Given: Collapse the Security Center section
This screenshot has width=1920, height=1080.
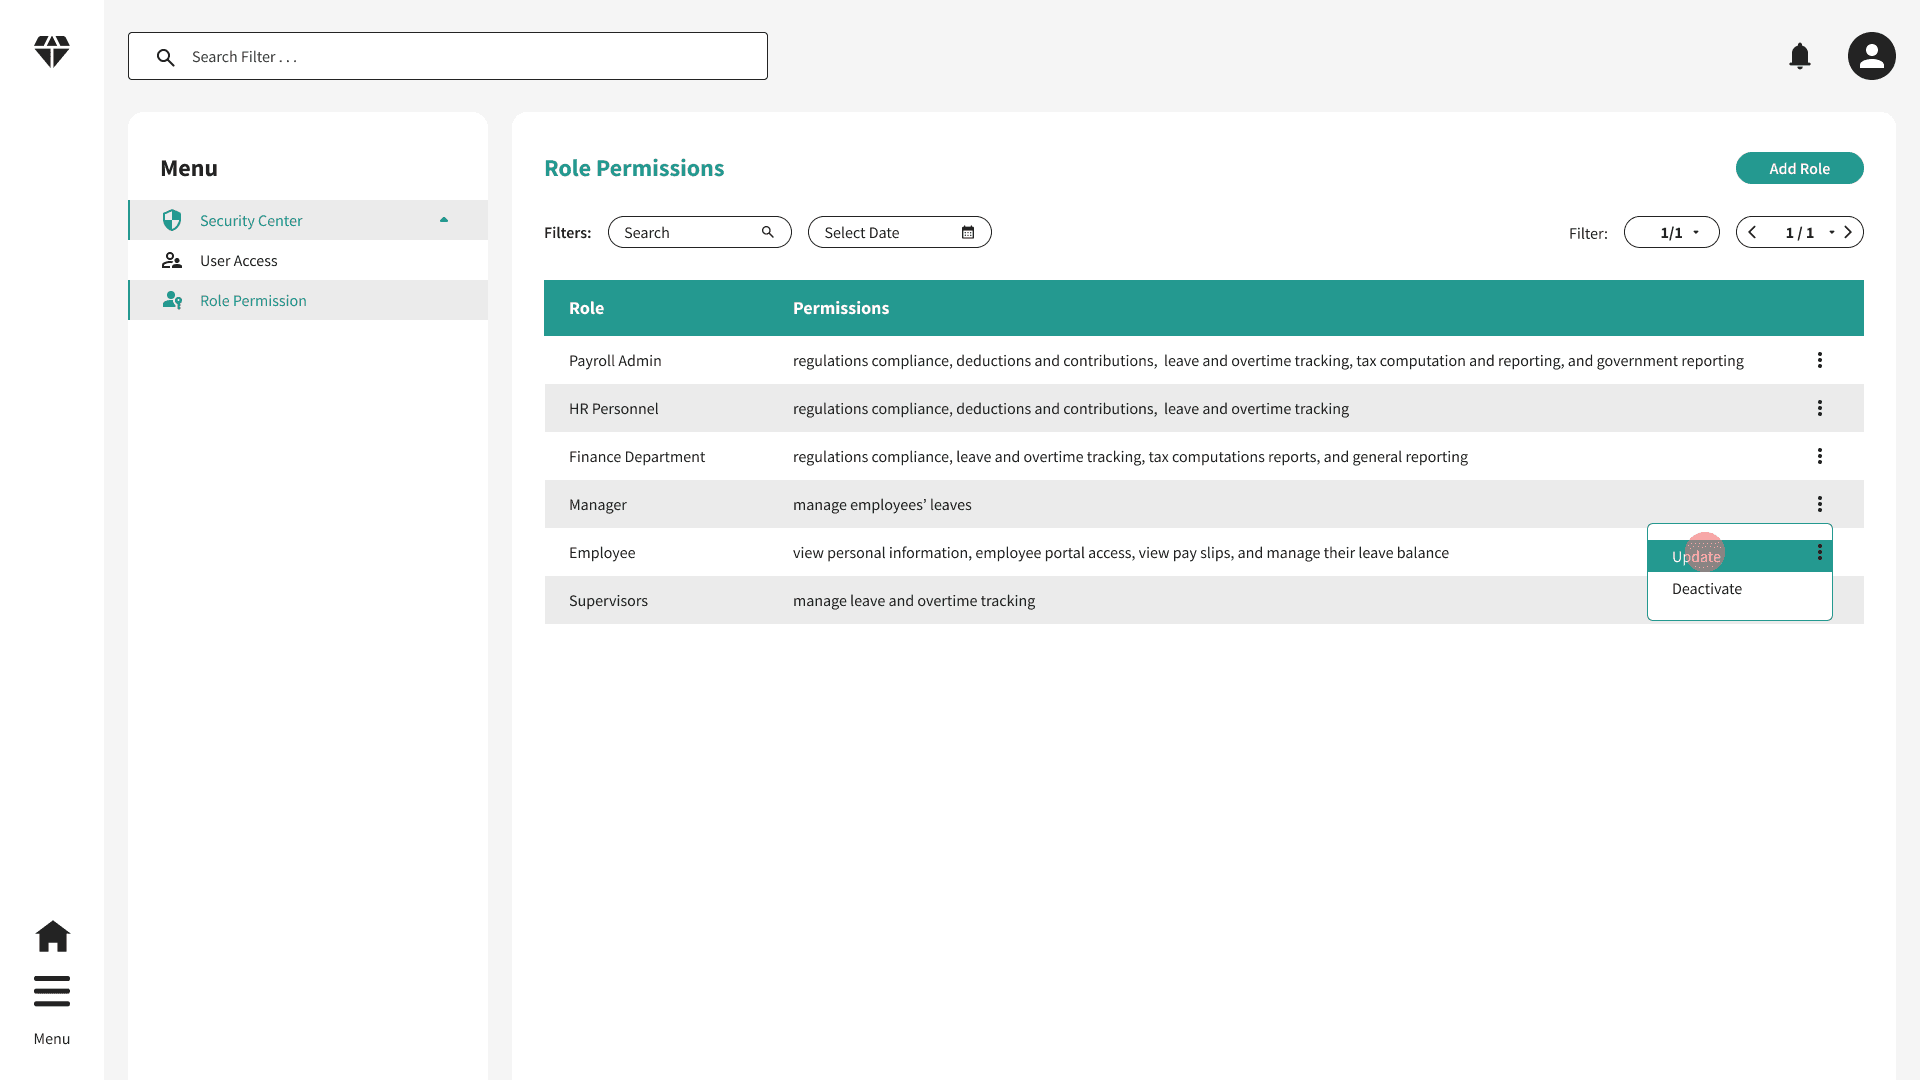Looking at the screenshot, I should coord(444,220).
